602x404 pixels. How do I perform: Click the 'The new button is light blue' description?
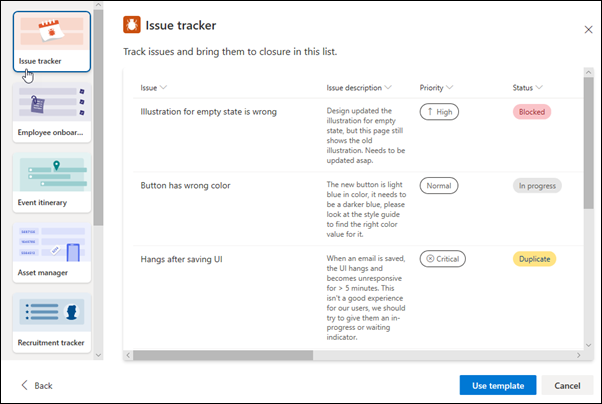point(366,209)
